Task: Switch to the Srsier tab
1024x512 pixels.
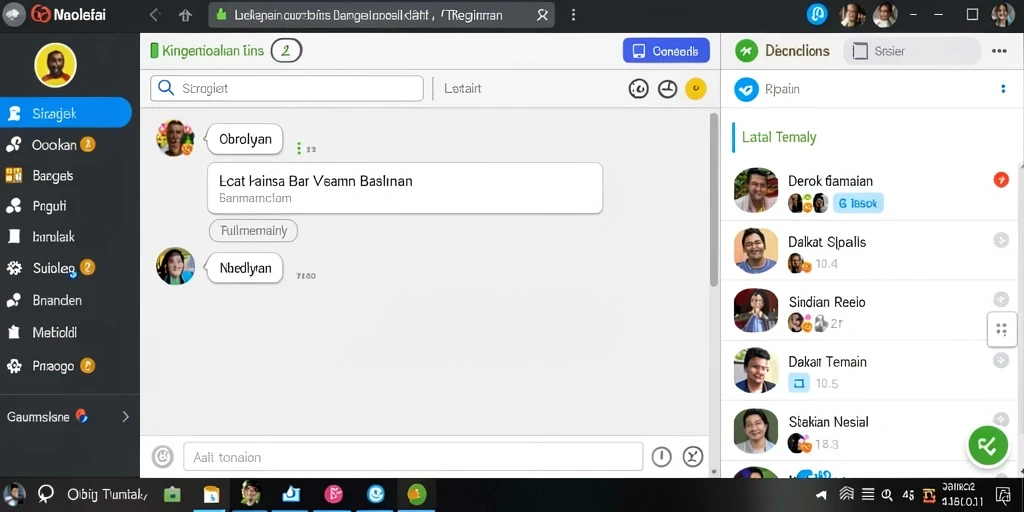Action: [x=912, y=51]
